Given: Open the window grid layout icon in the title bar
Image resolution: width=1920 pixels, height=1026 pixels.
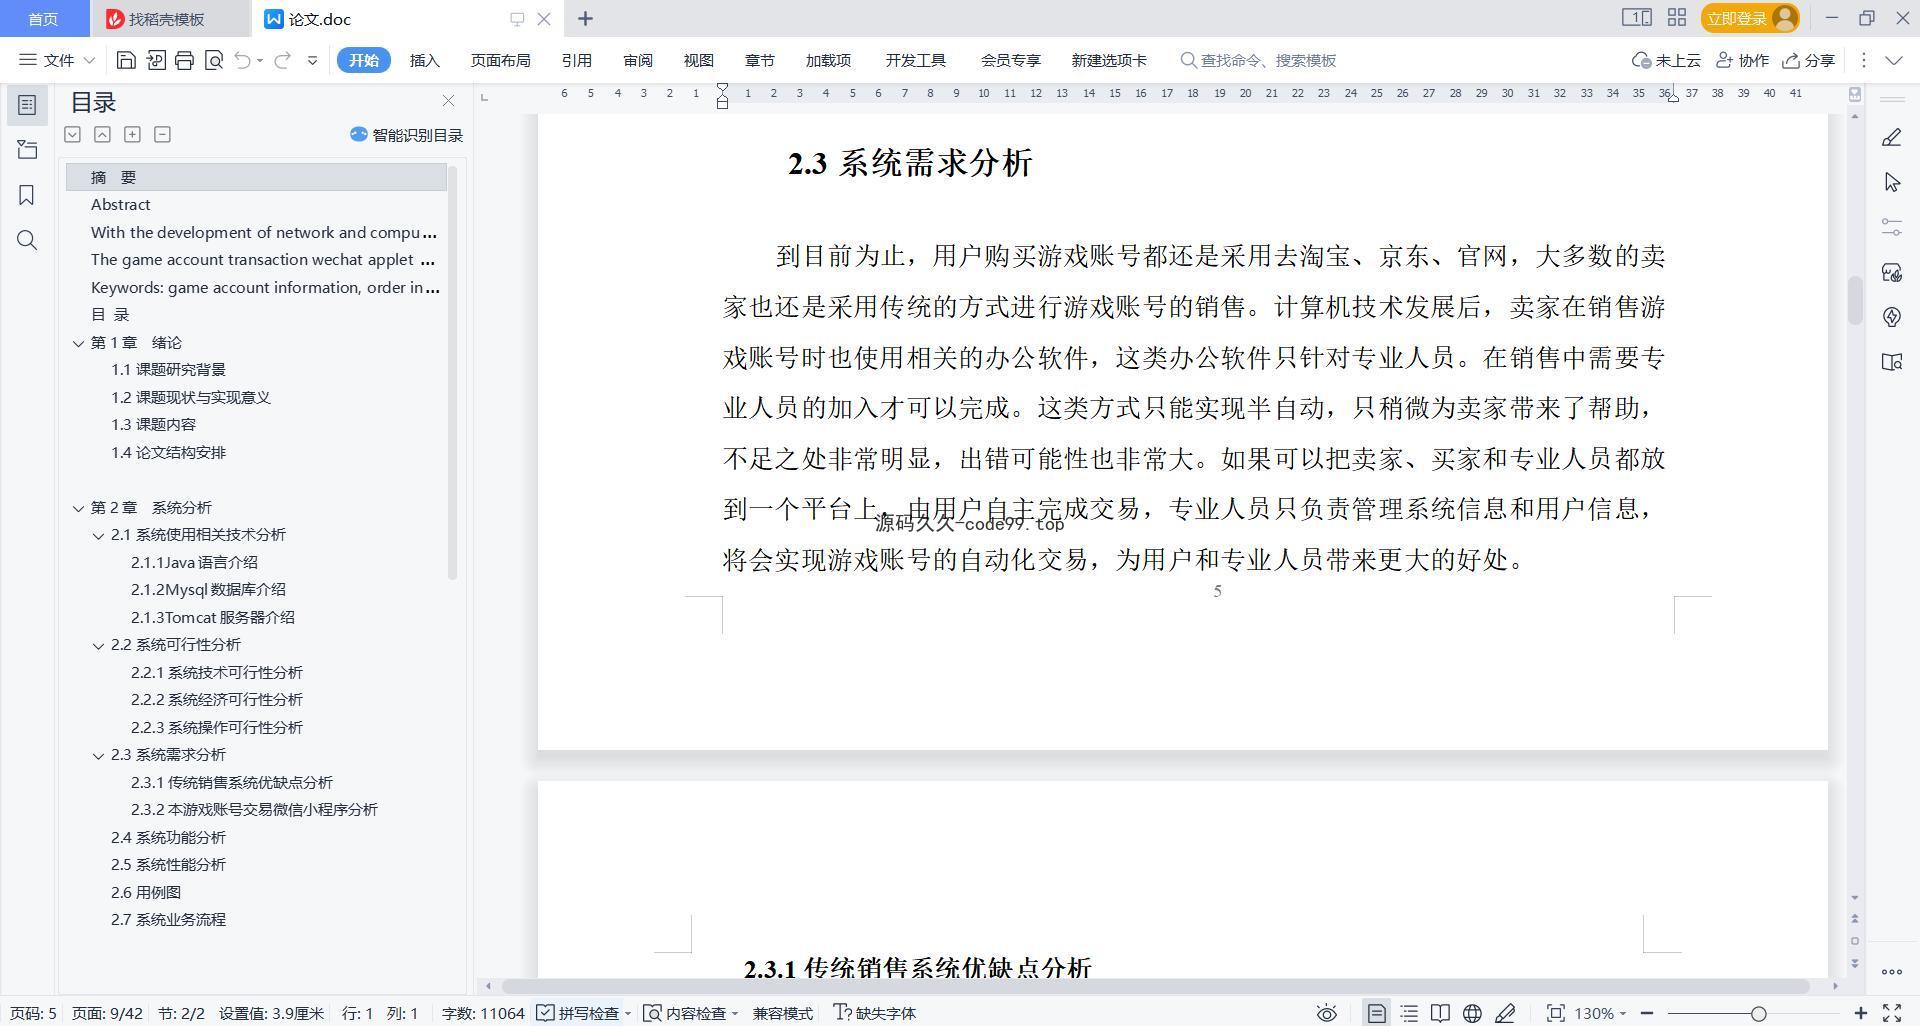Looking at the screenshot, I should point(1677,18).
